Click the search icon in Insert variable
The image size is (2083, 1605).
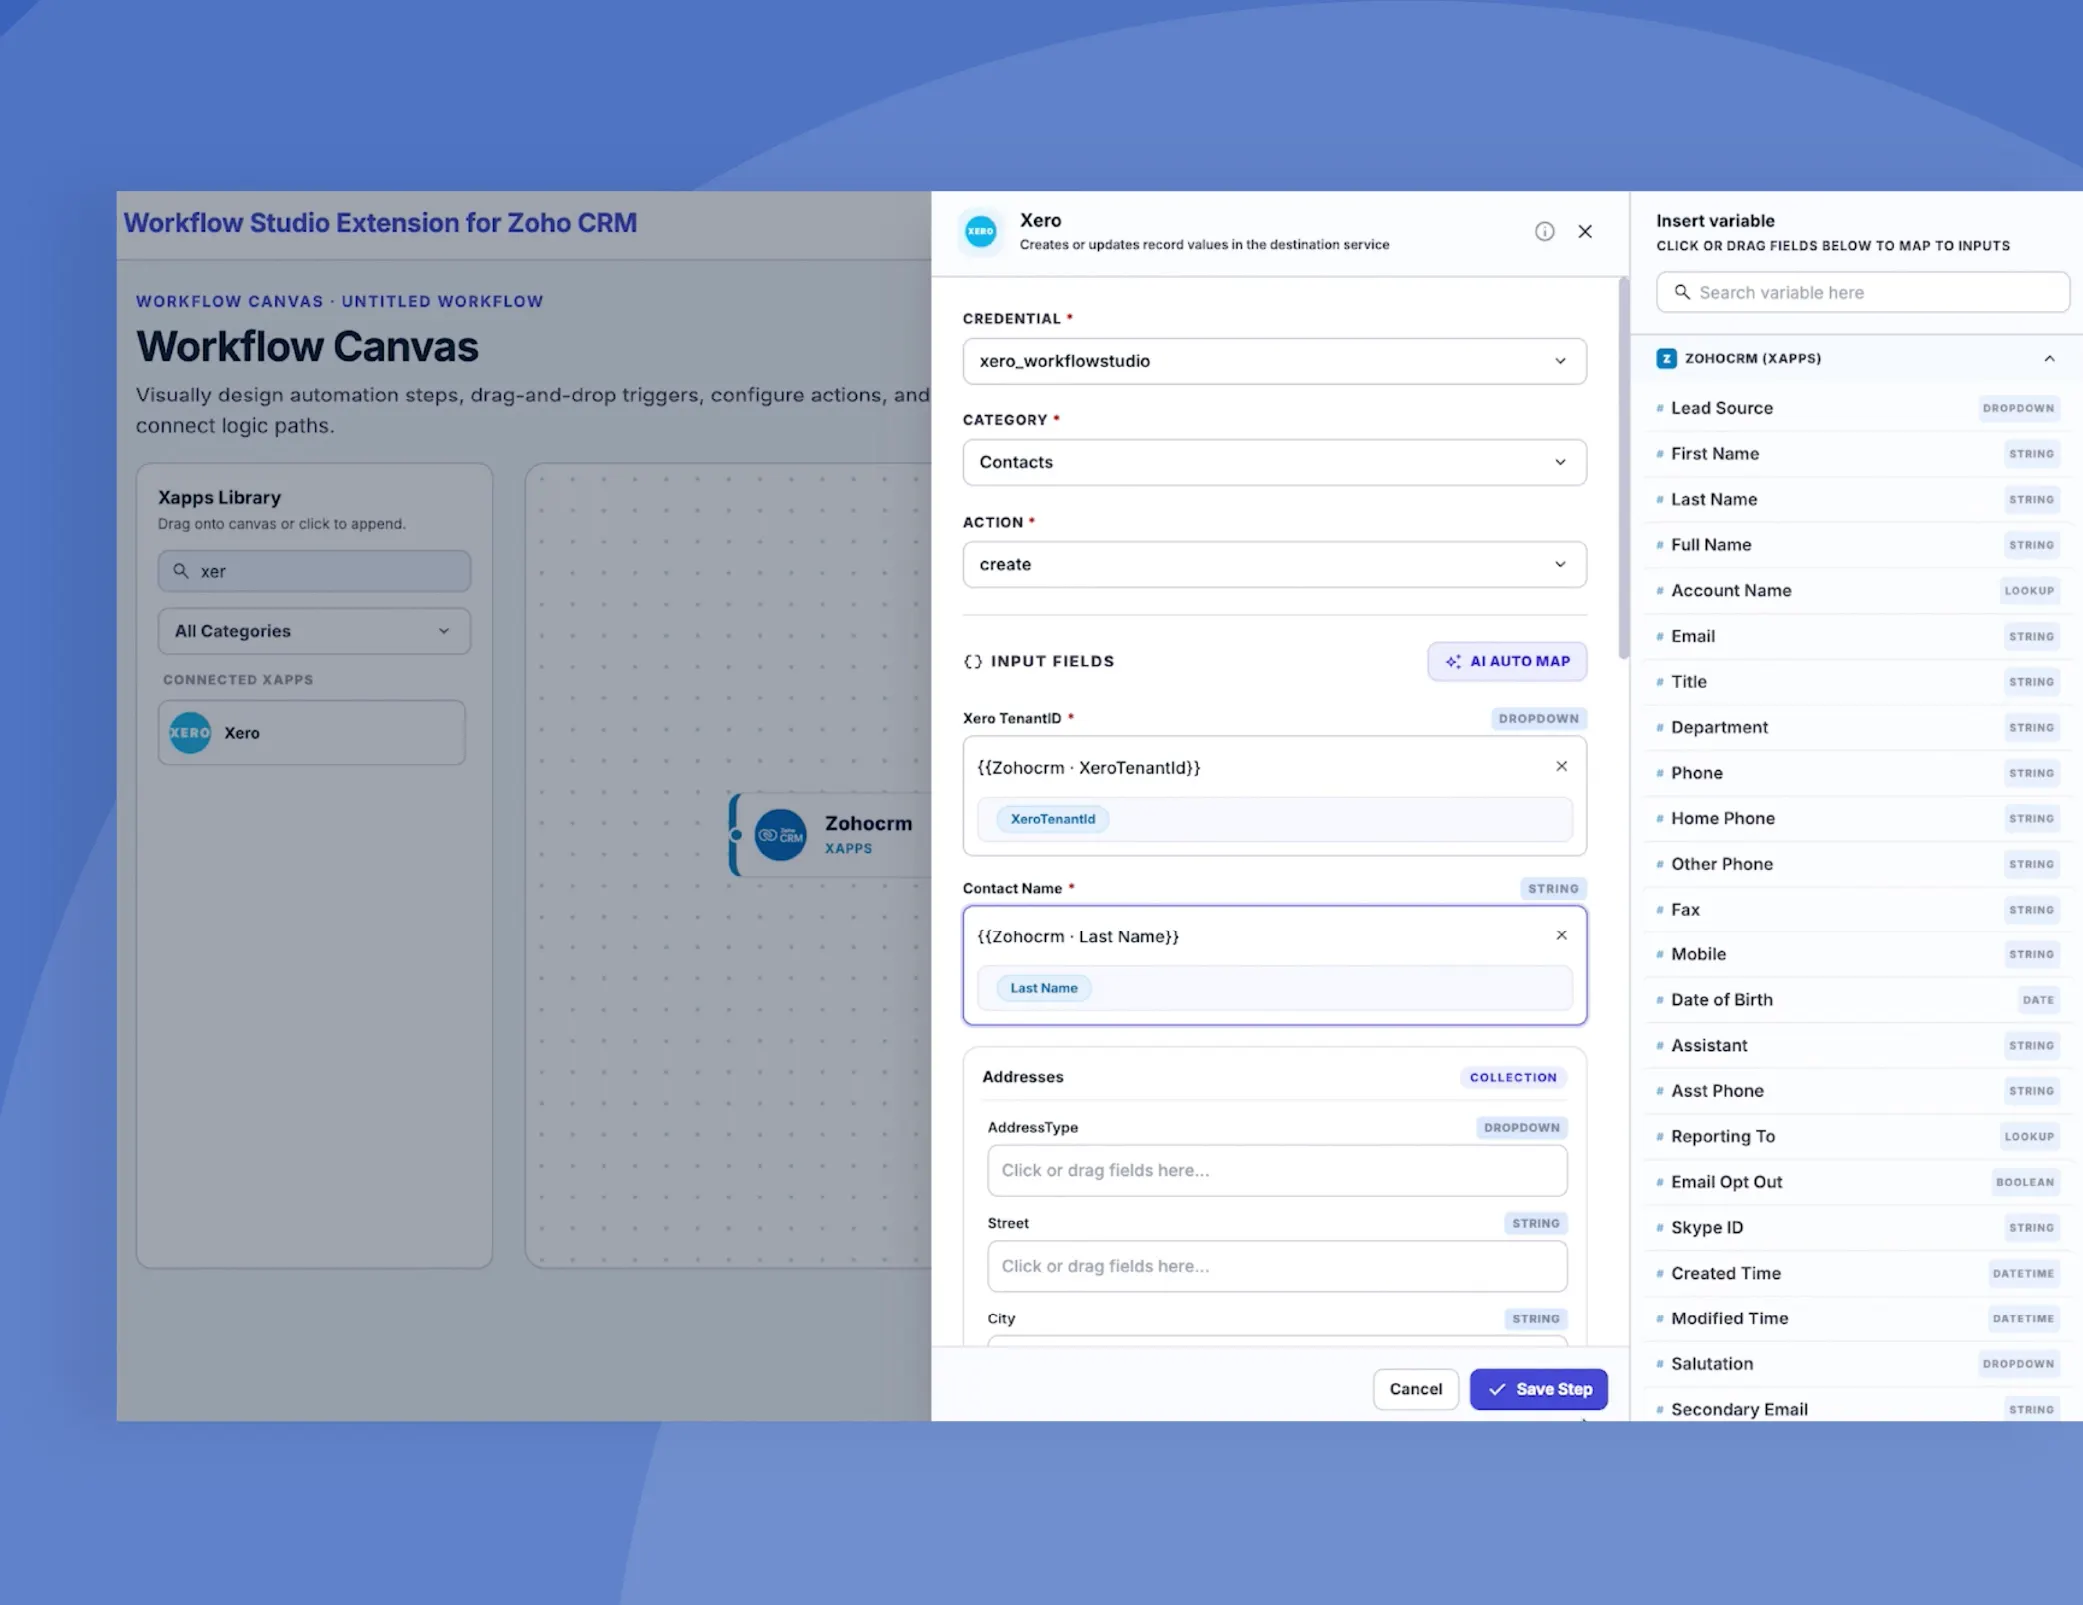pos(1682,292)
